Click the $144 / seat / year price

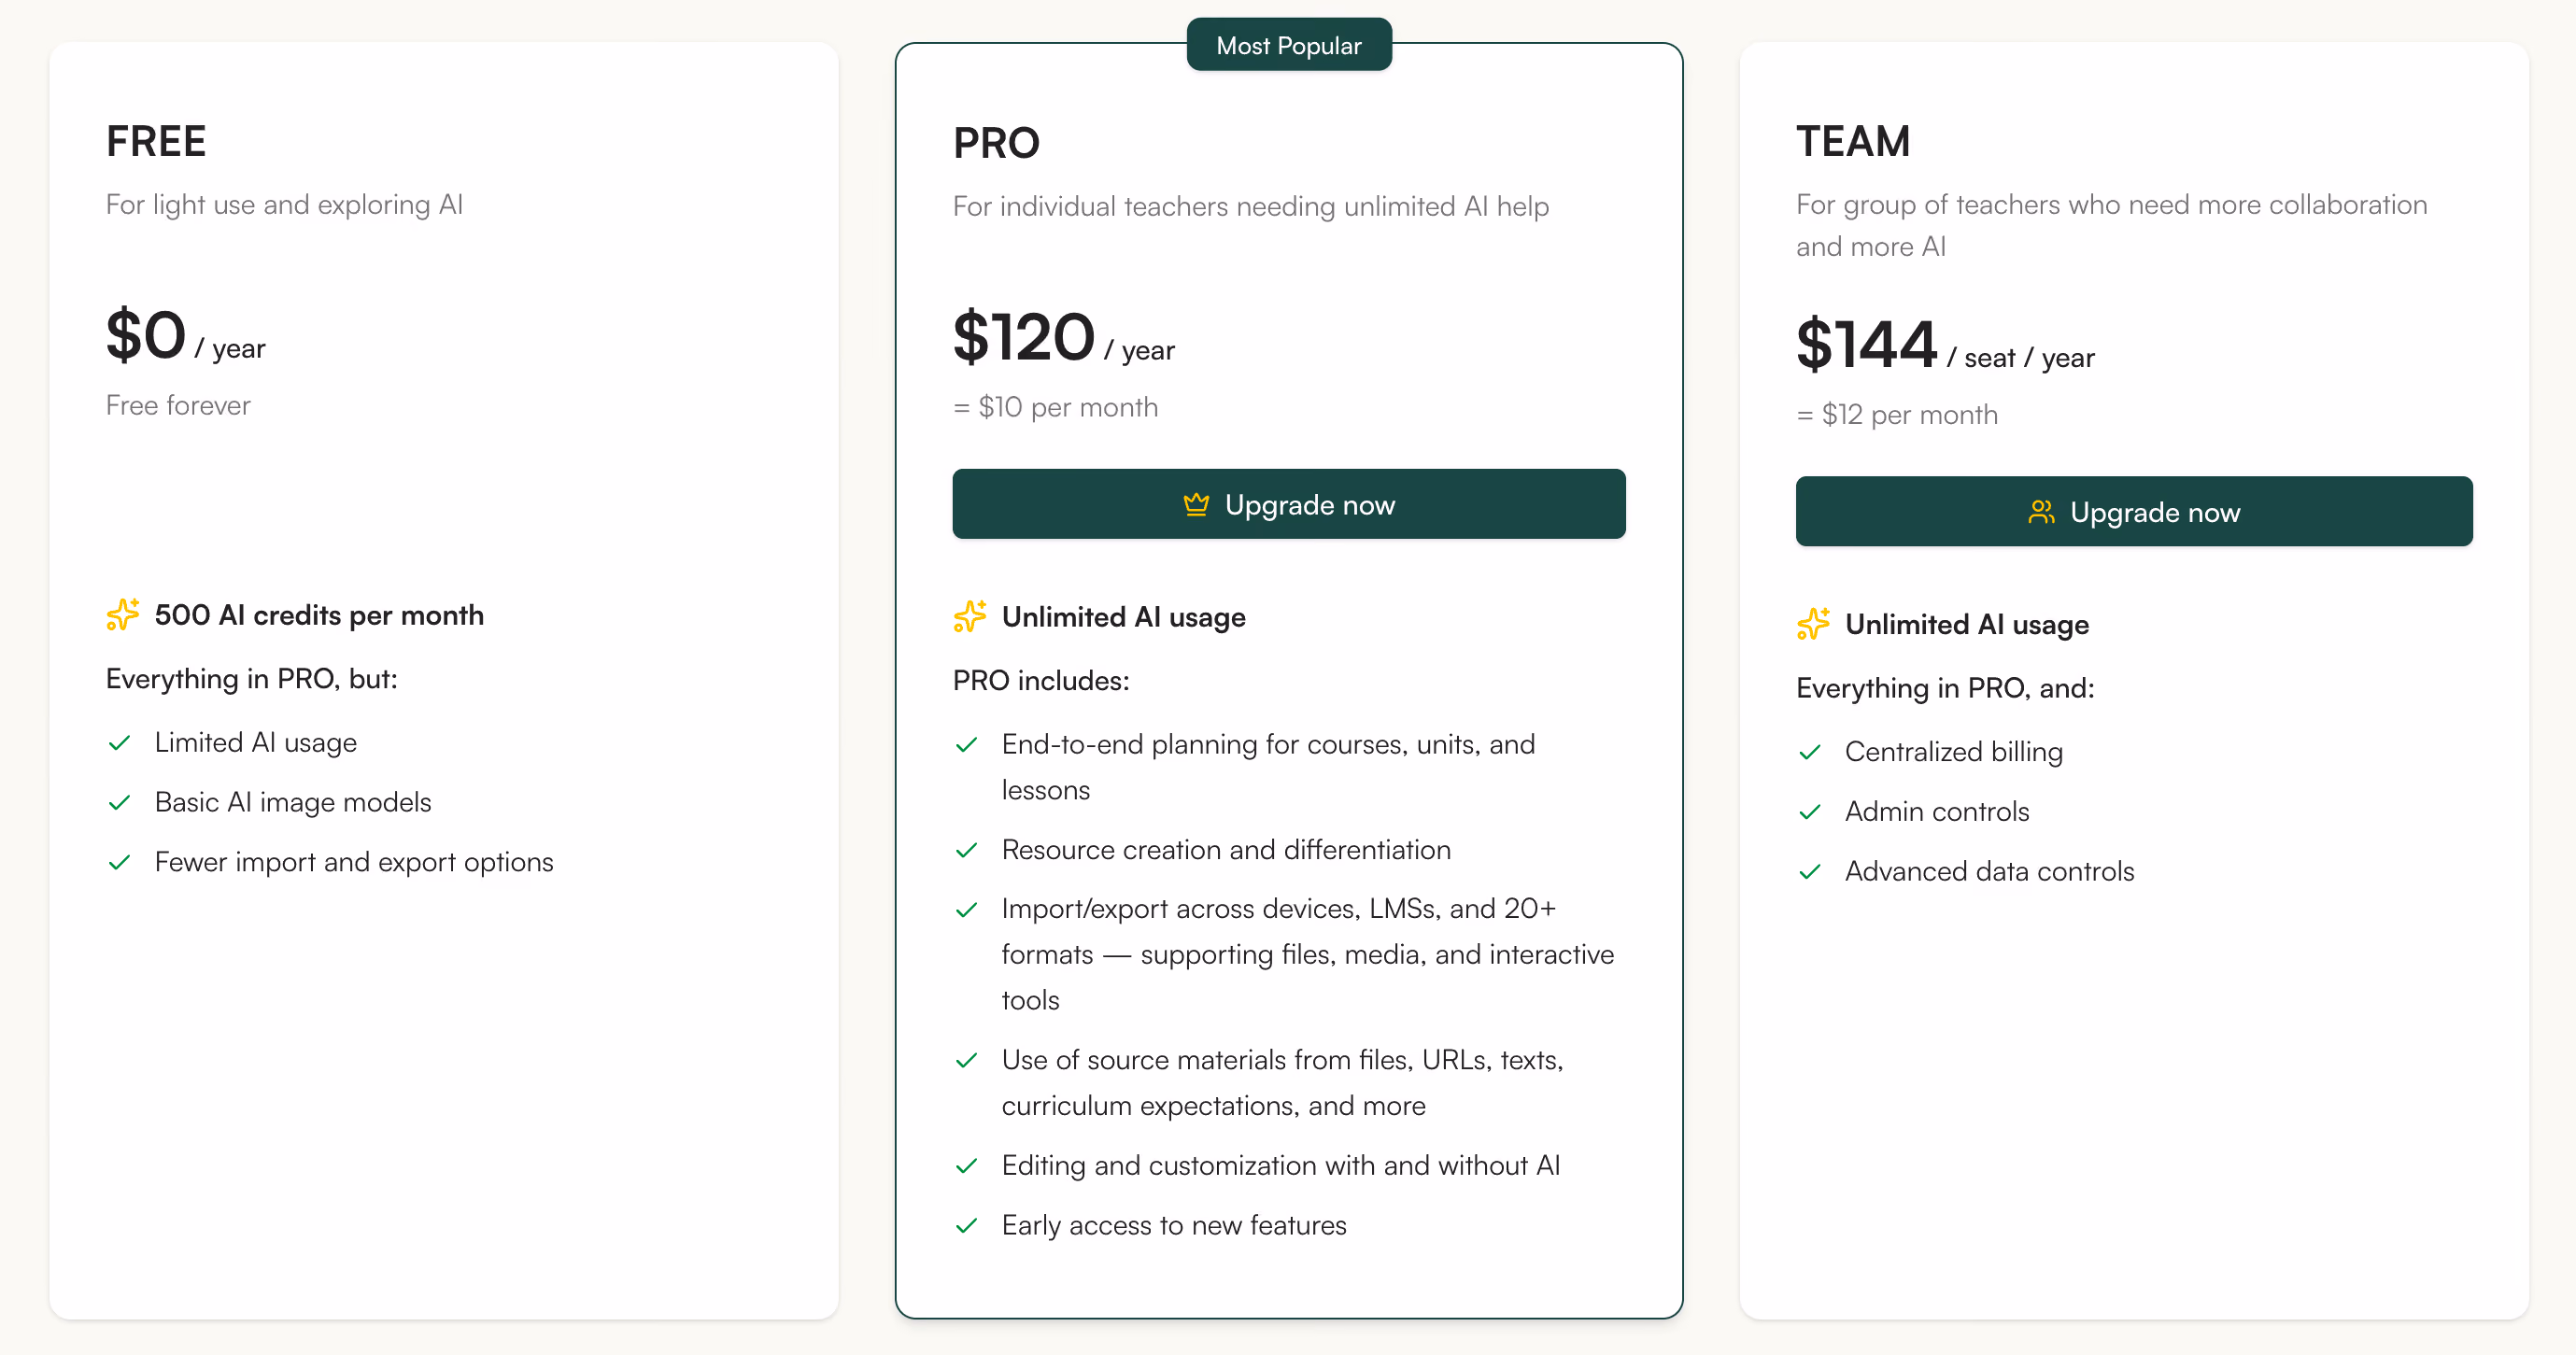tap(1944, 345)
